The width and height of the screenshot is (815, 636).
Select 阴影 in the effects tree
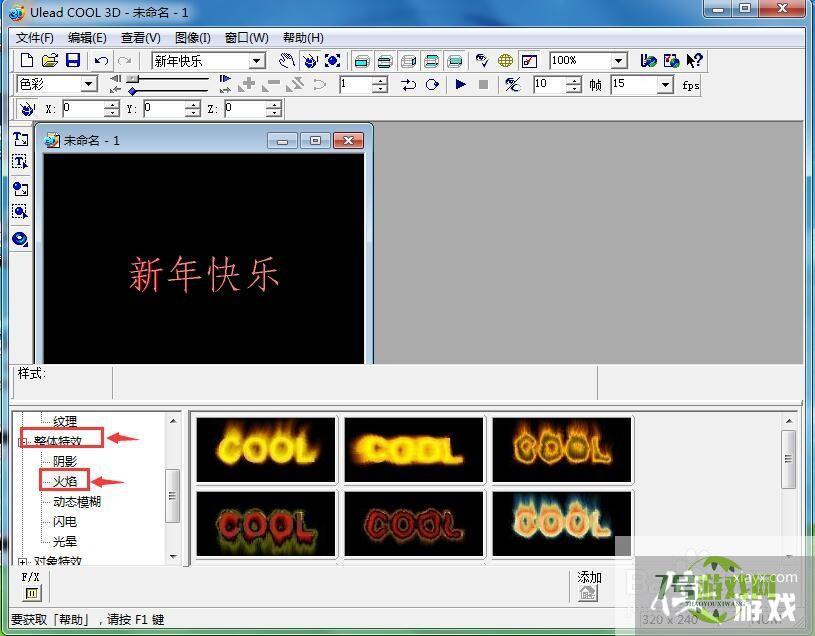coord(65,461)
